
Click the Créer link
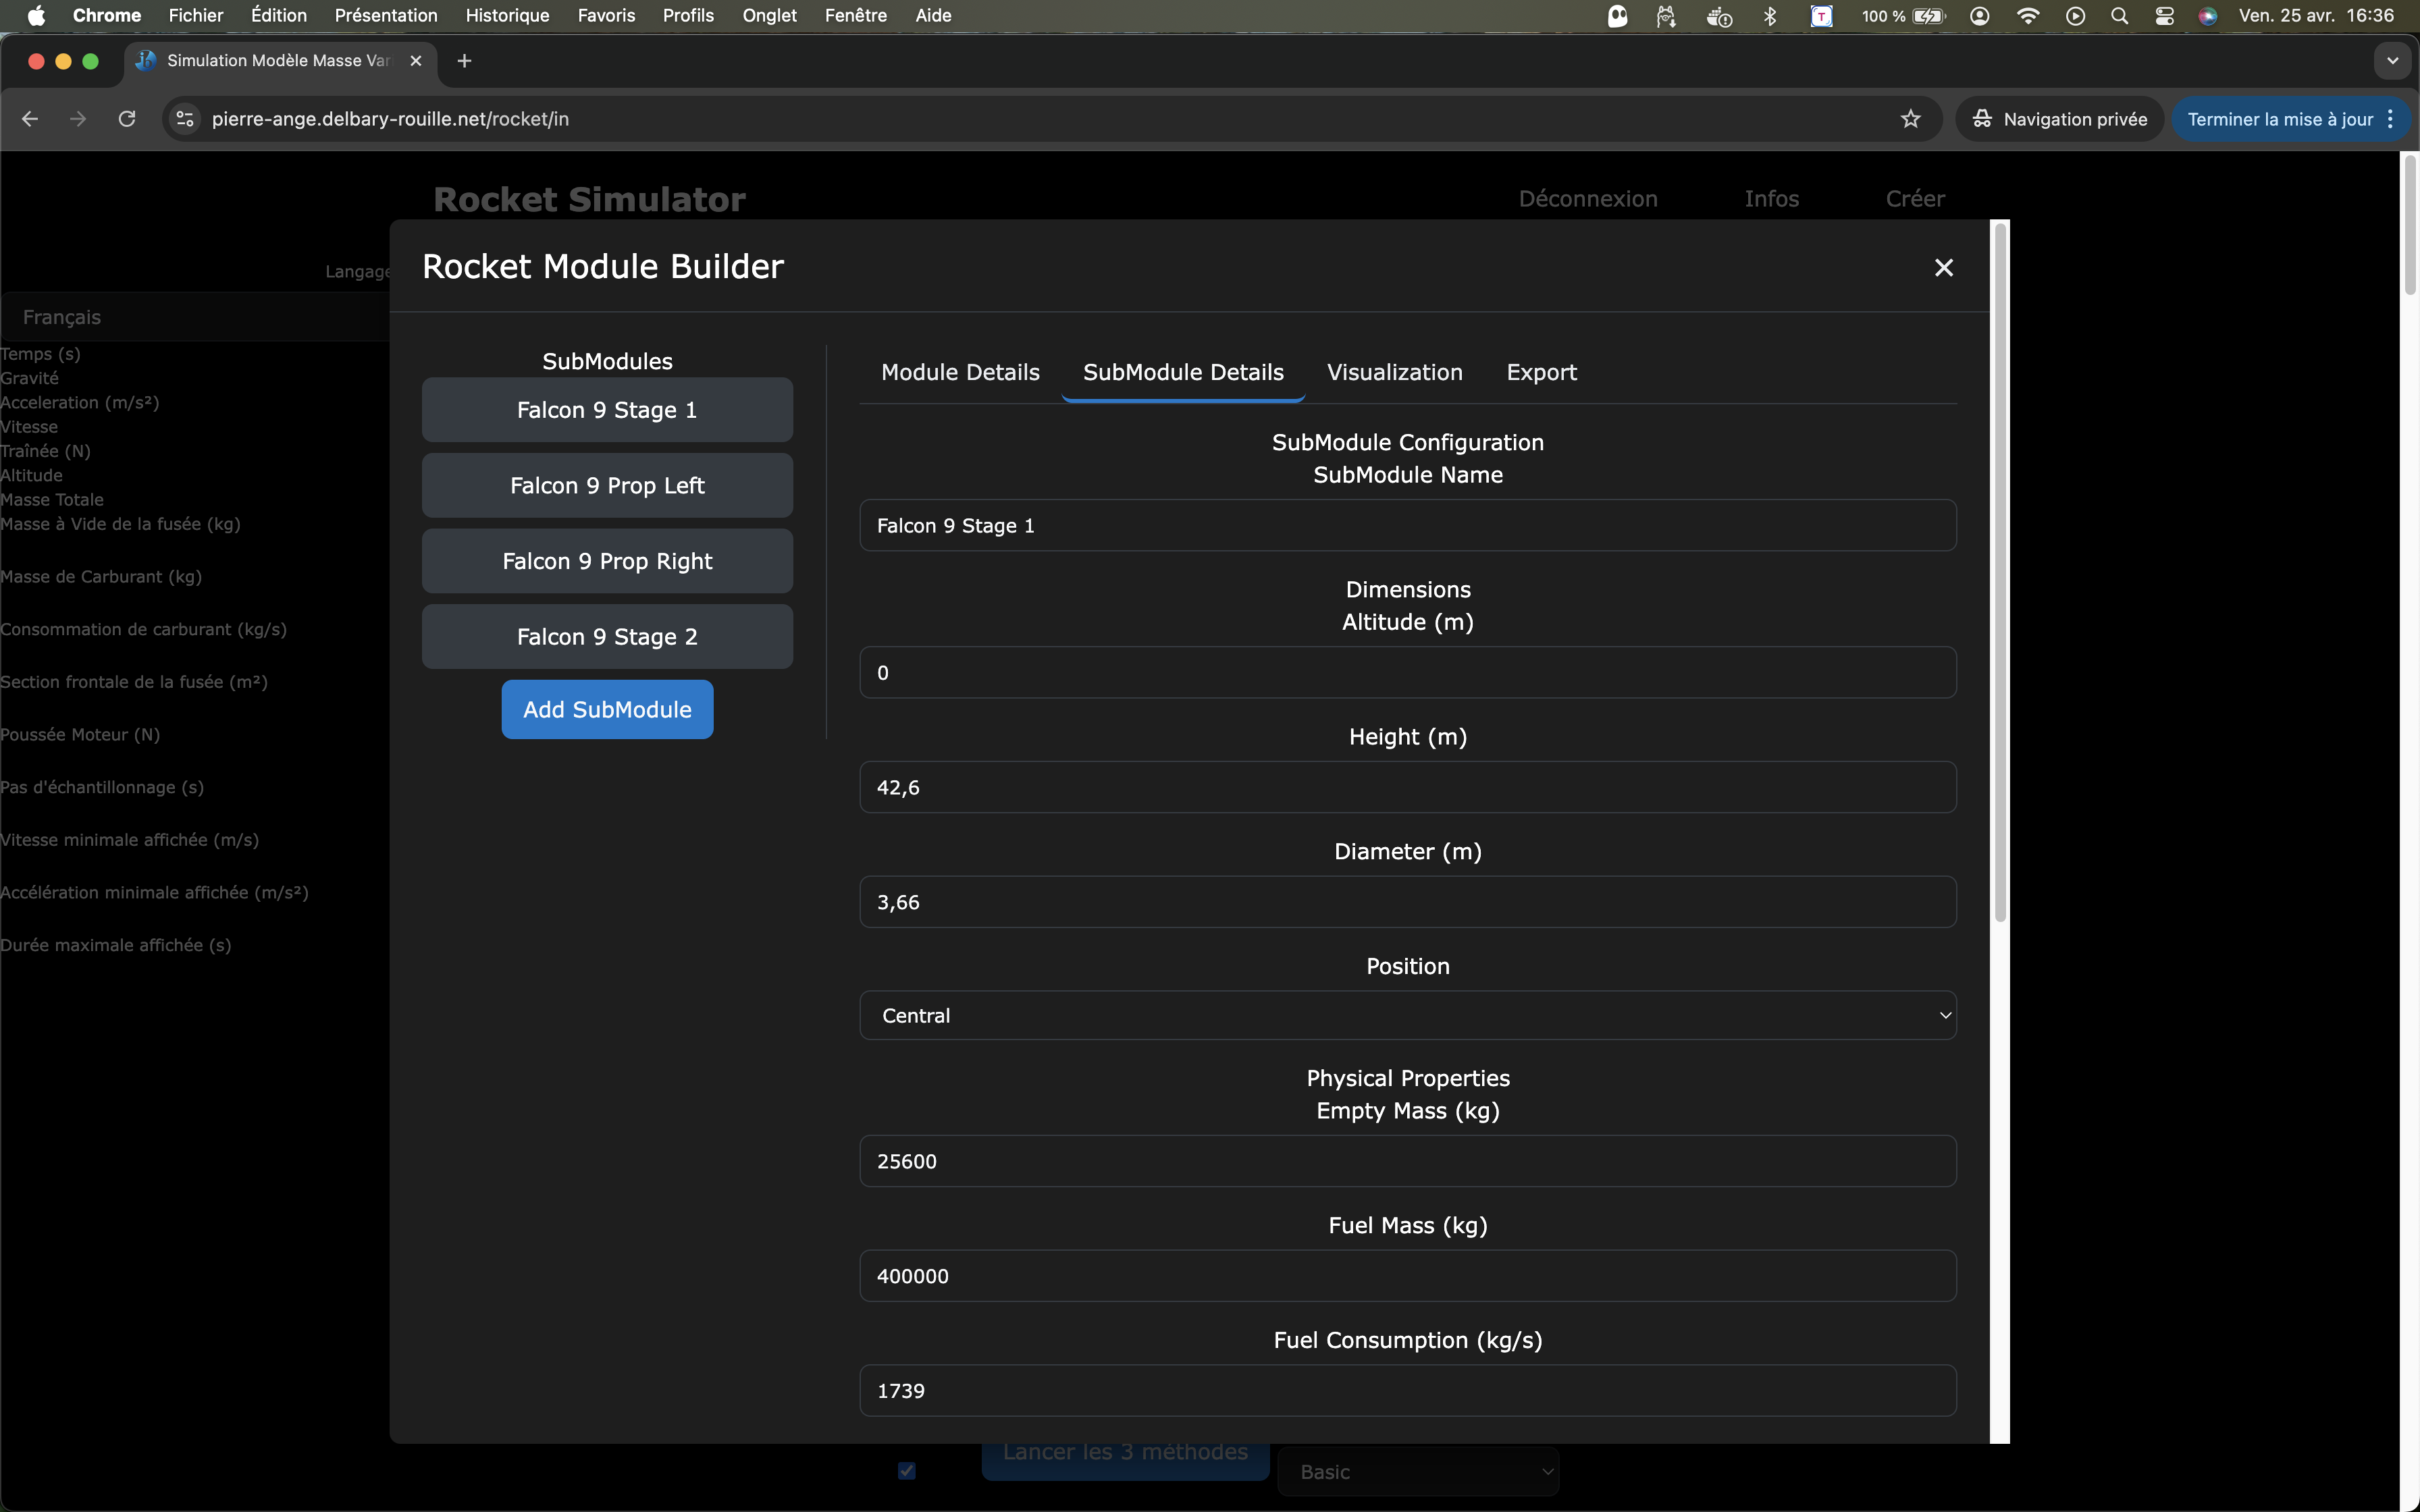1915,198
